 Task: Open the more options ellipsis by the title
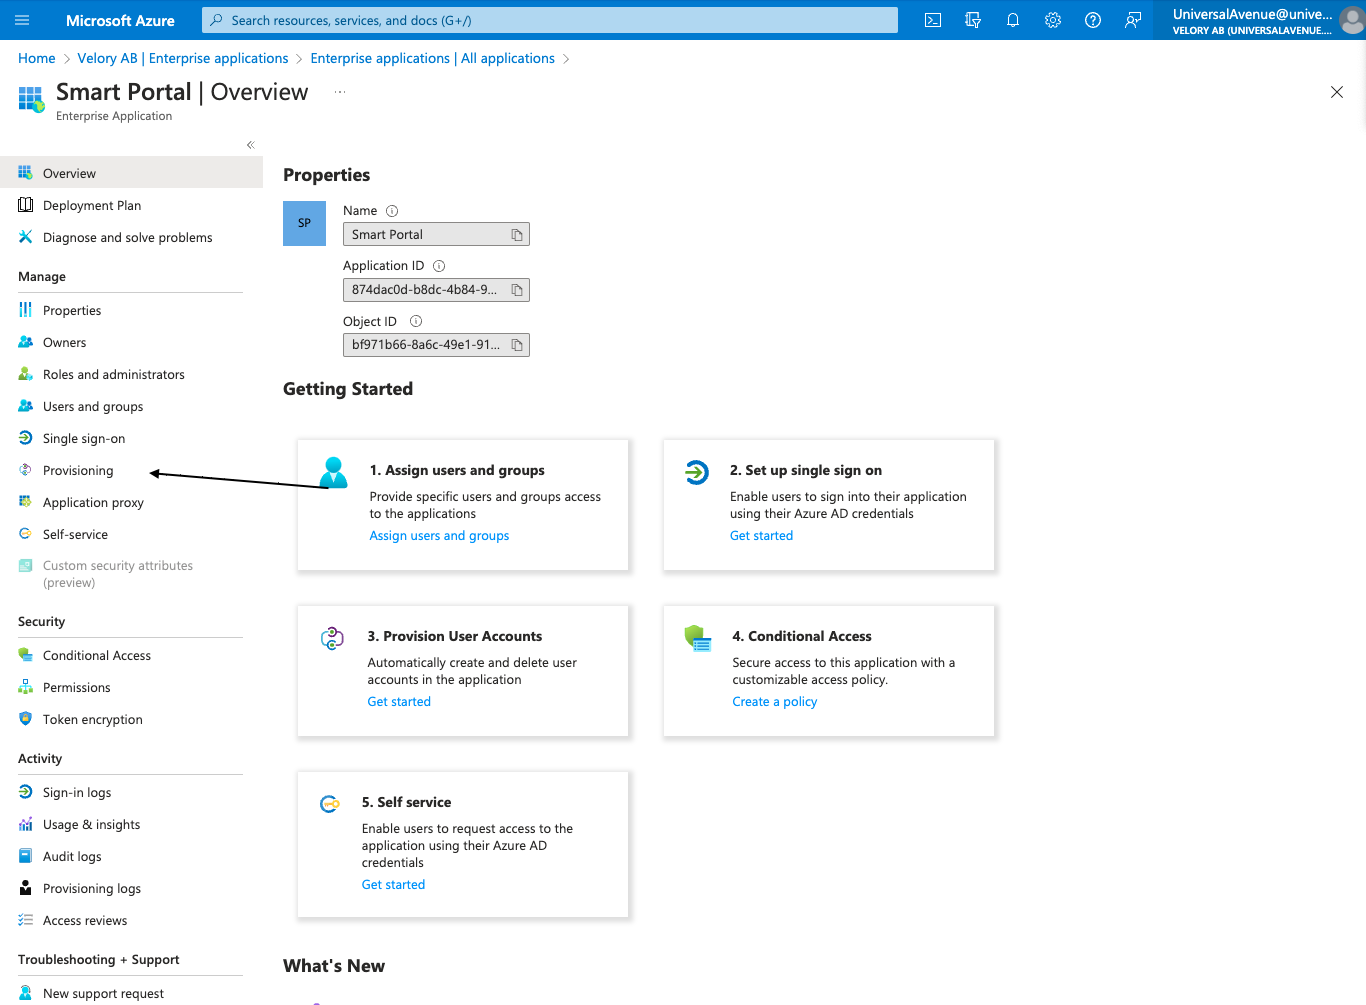[340, 92]
